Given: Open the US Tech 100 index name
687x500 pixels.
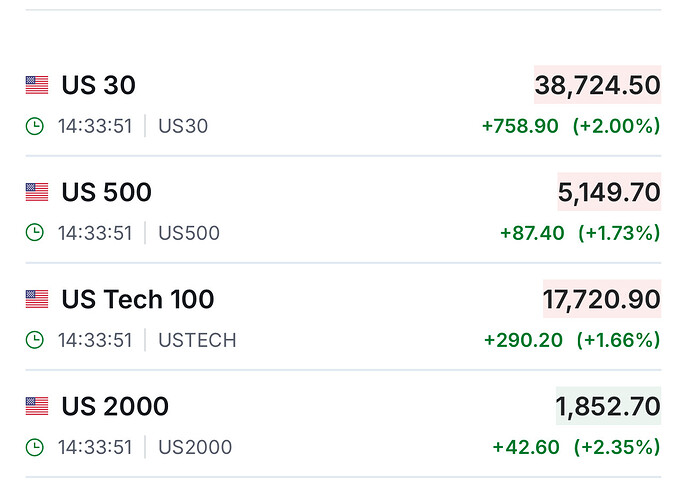Looking at the screenshot, I should [137, 299].
